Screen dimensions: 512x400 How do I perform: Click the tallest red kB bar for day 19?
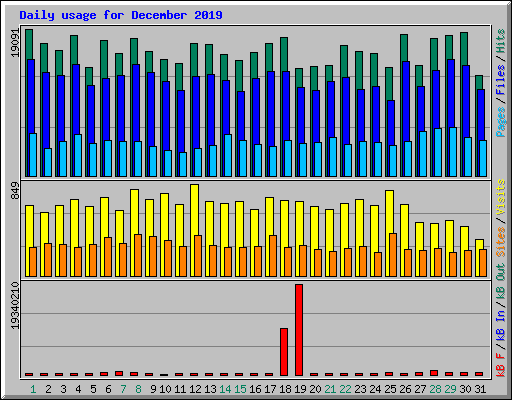299,330
